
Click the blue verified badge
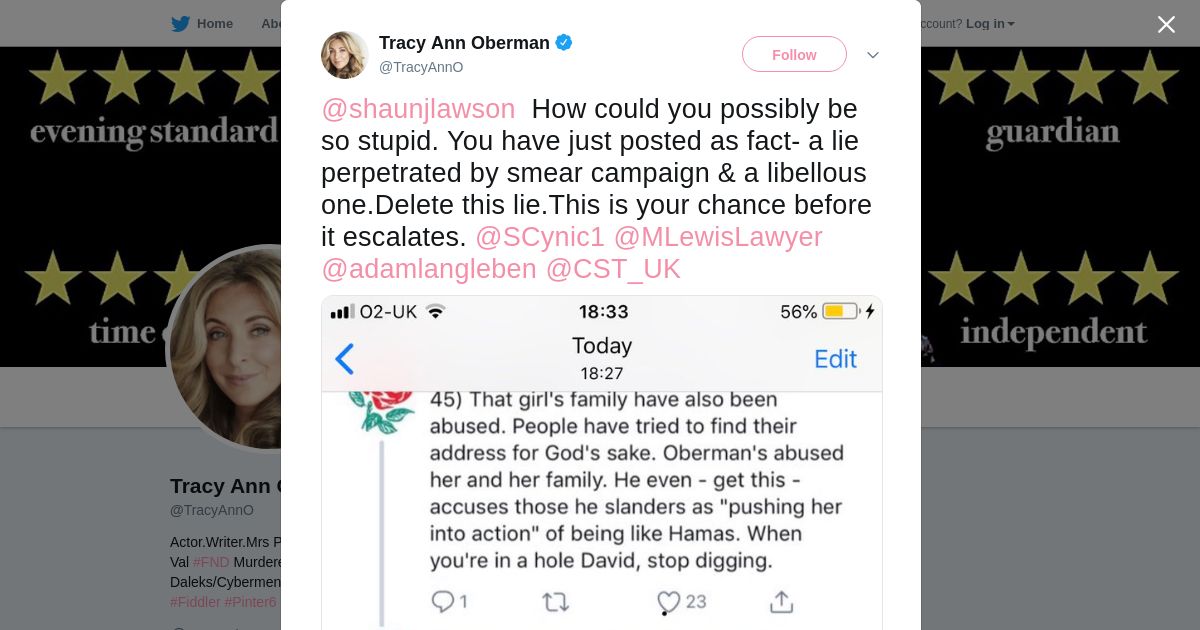[564, 43]
